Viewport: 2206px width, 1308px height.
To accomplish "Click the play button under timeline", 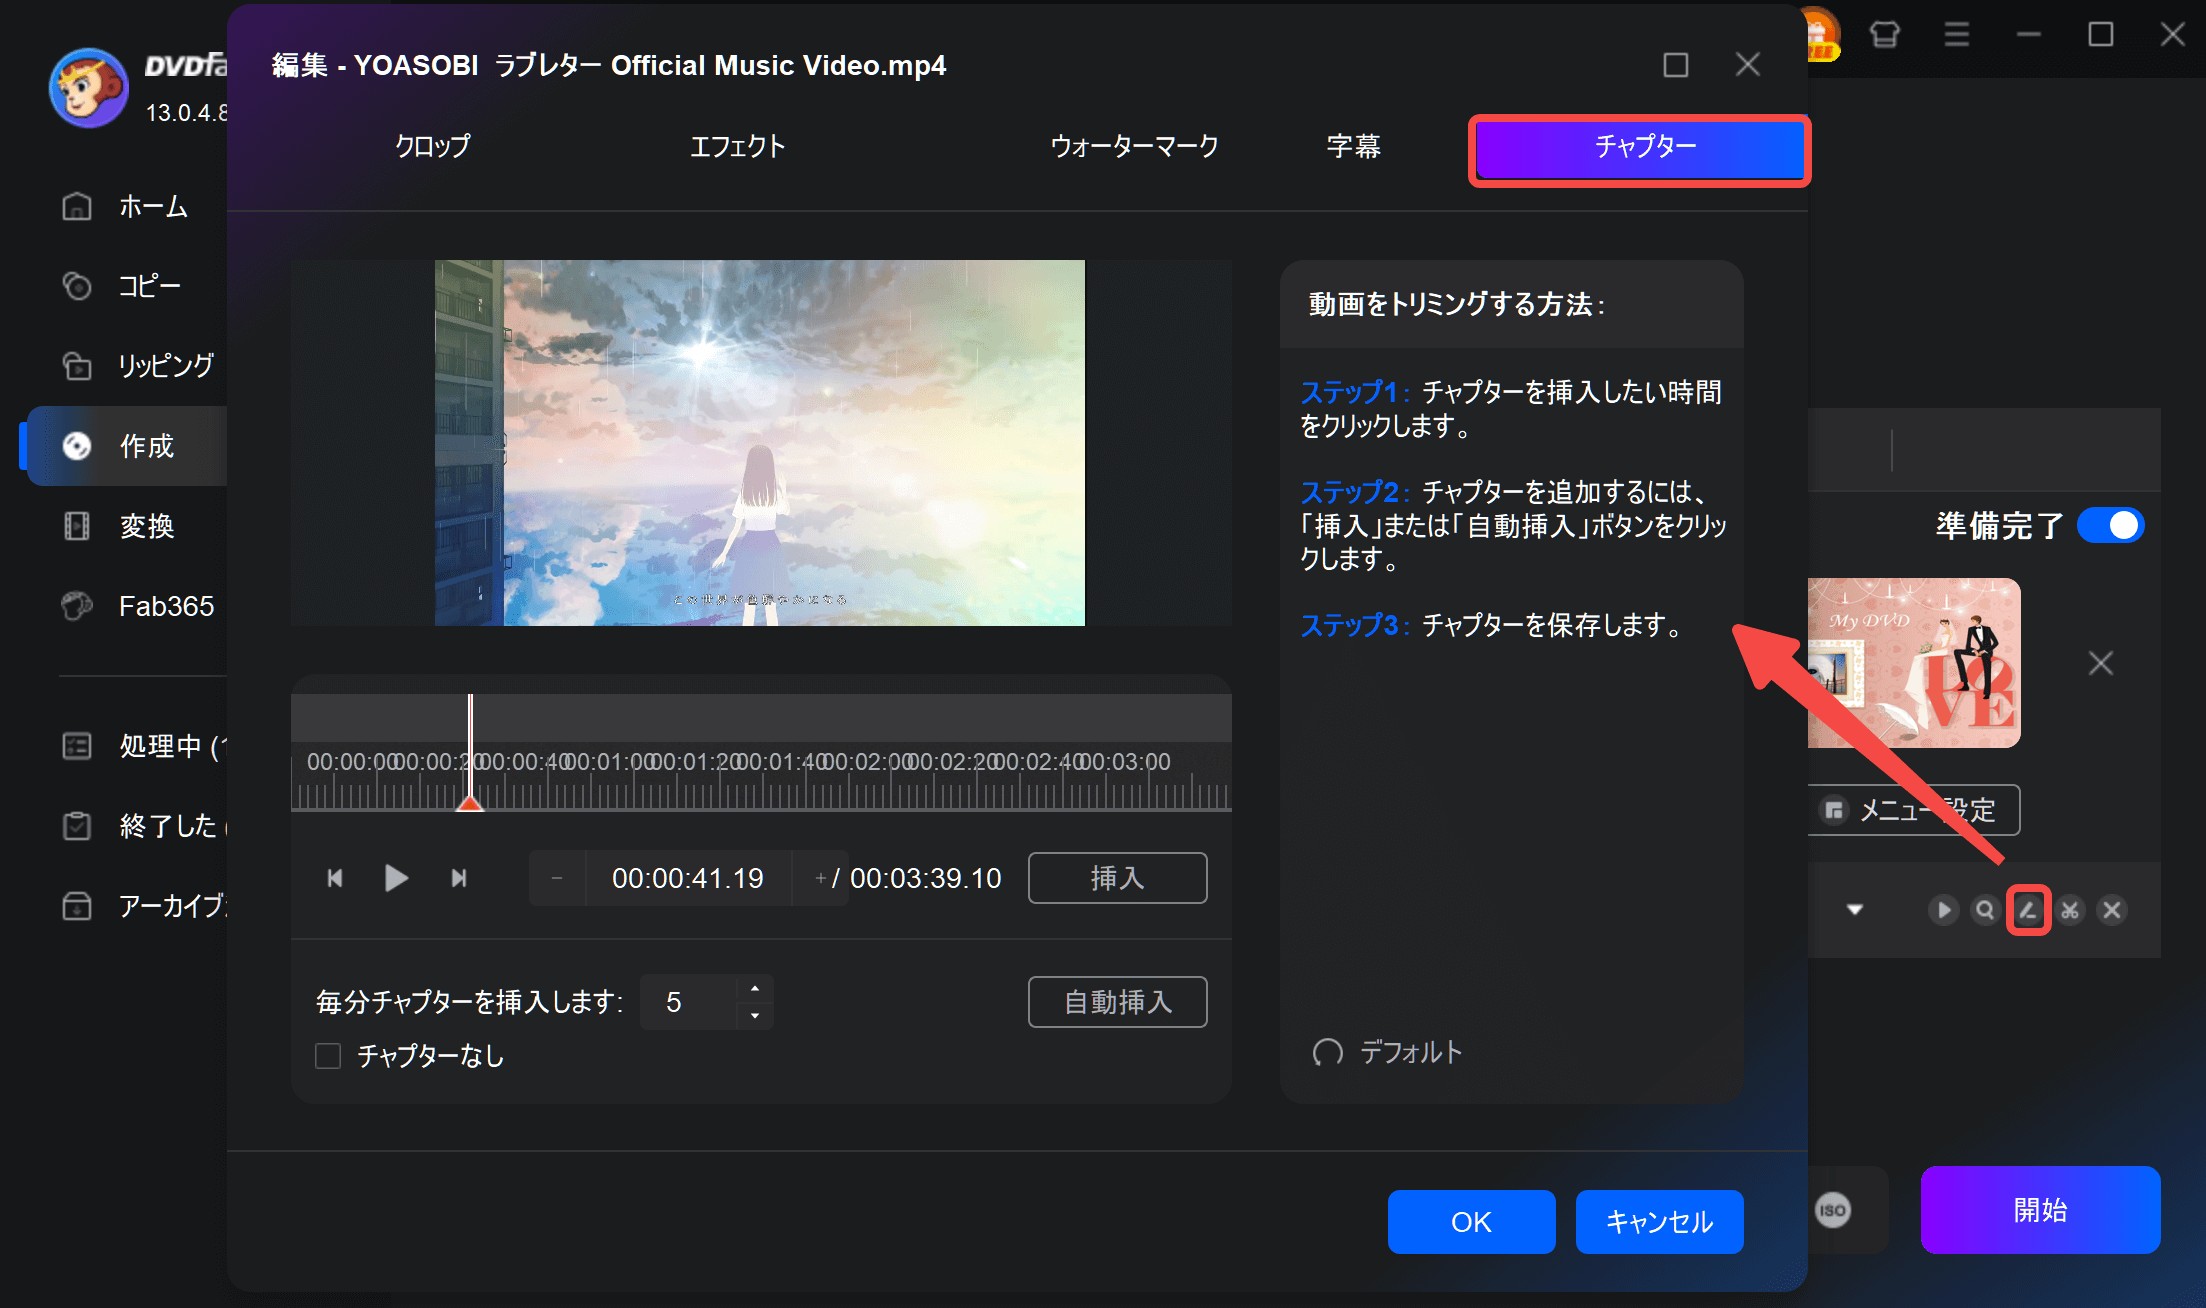I will click(396, 878).
